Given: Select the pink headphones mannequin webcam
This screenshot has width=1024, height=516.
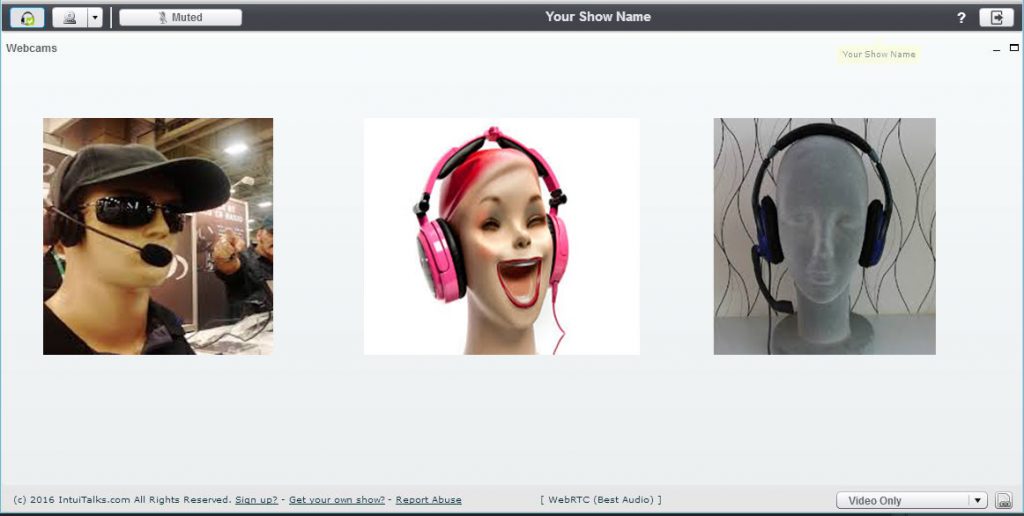Looking at the screenshot, I should pos(502,236).
